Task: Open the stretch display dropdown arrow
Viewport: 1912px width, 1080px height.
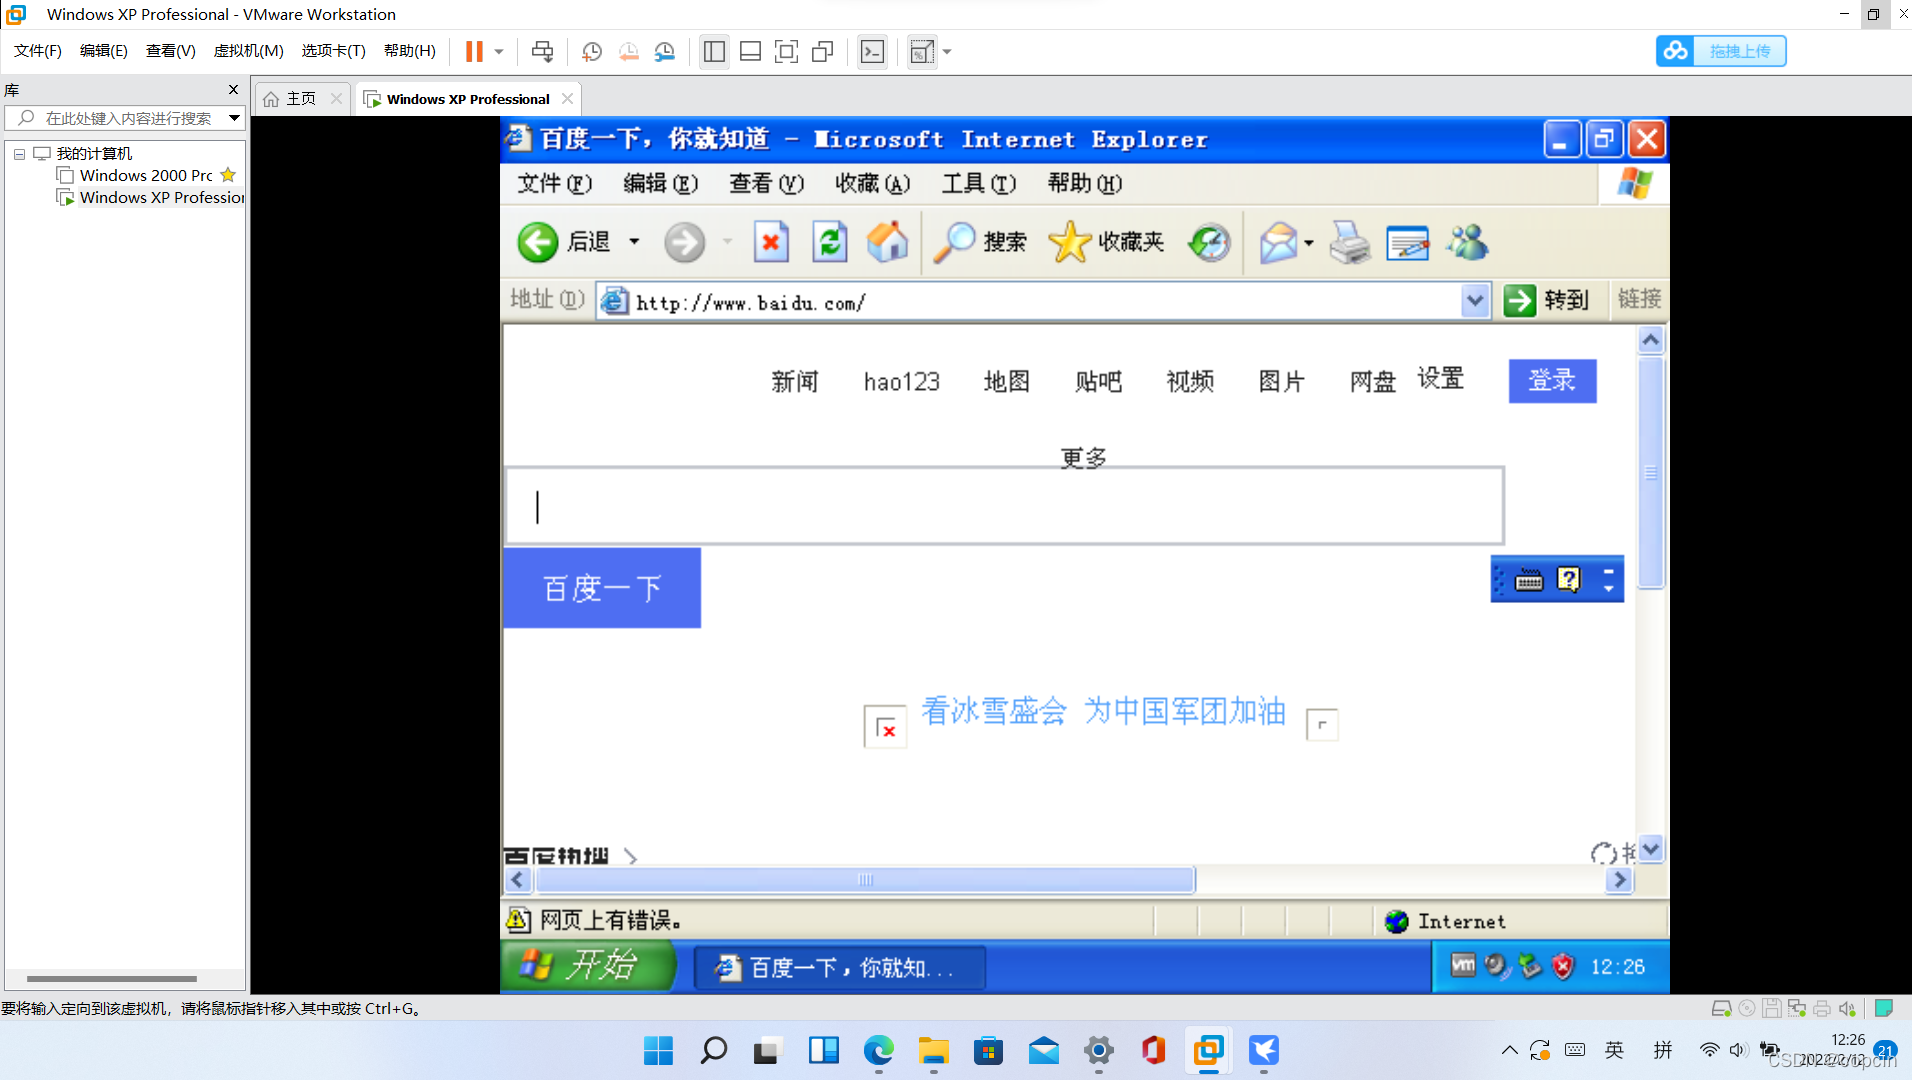Action: (x=947, y=51)
